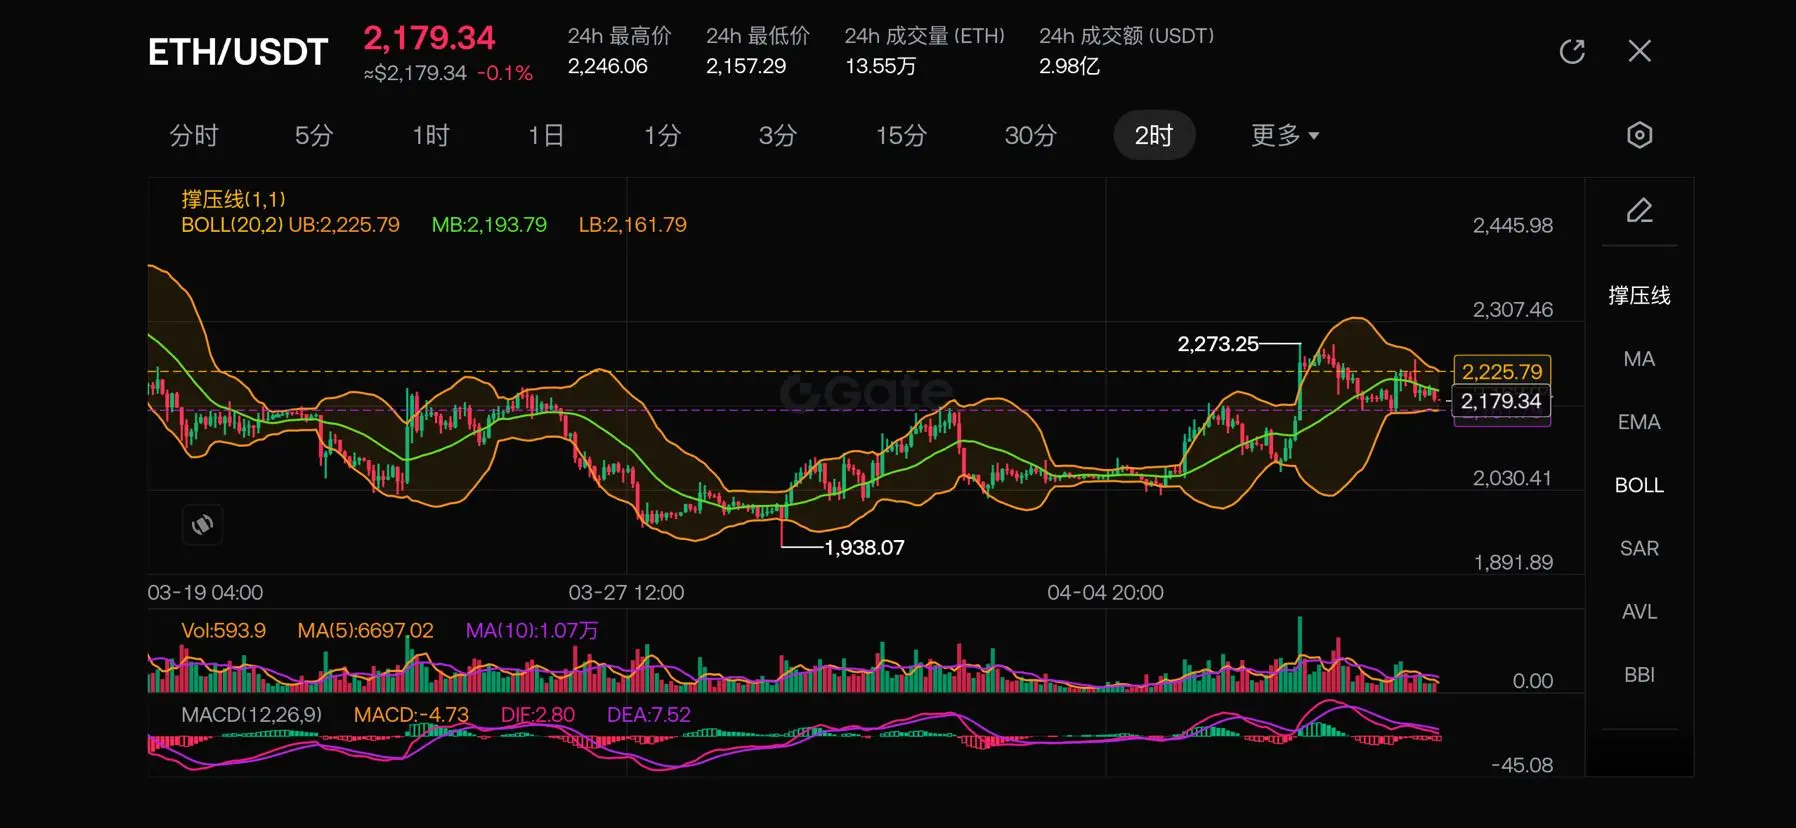Click the 2,273.25 high price marker
The height and width of the screenshot is (828, 1796).
pyautogui.click(x=1218, y=344)
